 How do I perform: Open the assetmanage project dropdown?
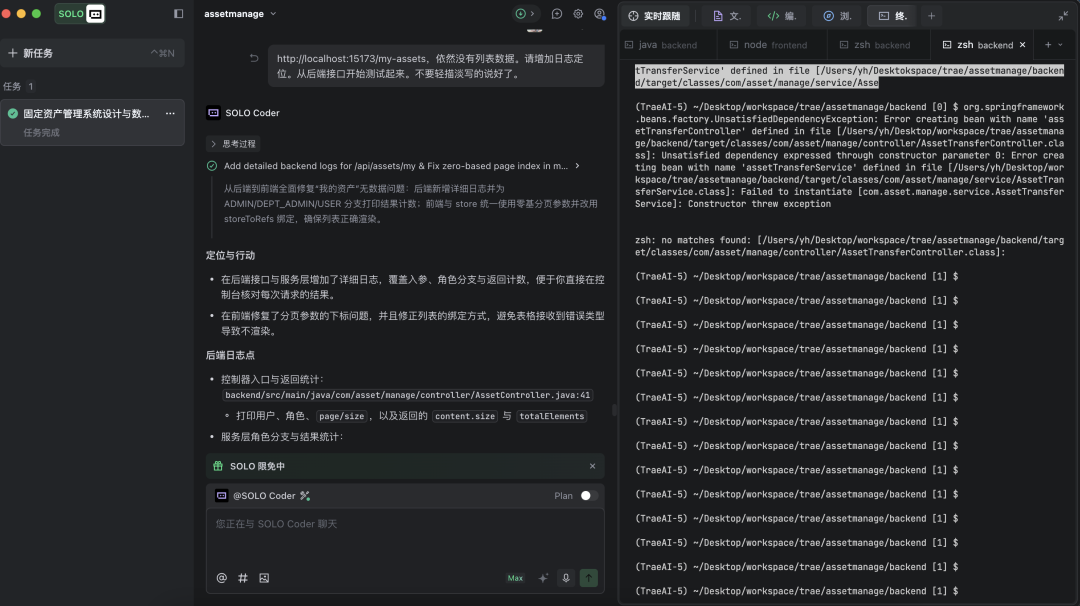click(x=240, y=14)
